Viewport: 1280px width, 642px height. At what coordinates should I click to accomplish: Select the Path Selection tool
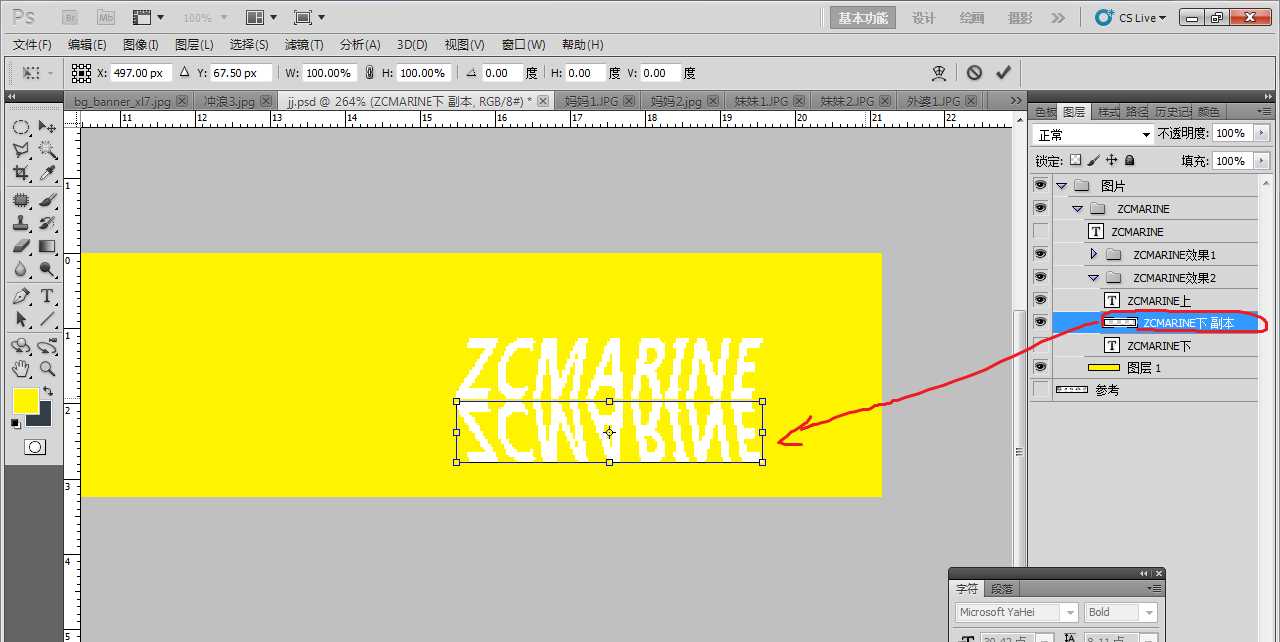pyautogui.click(x=21, y=320)
